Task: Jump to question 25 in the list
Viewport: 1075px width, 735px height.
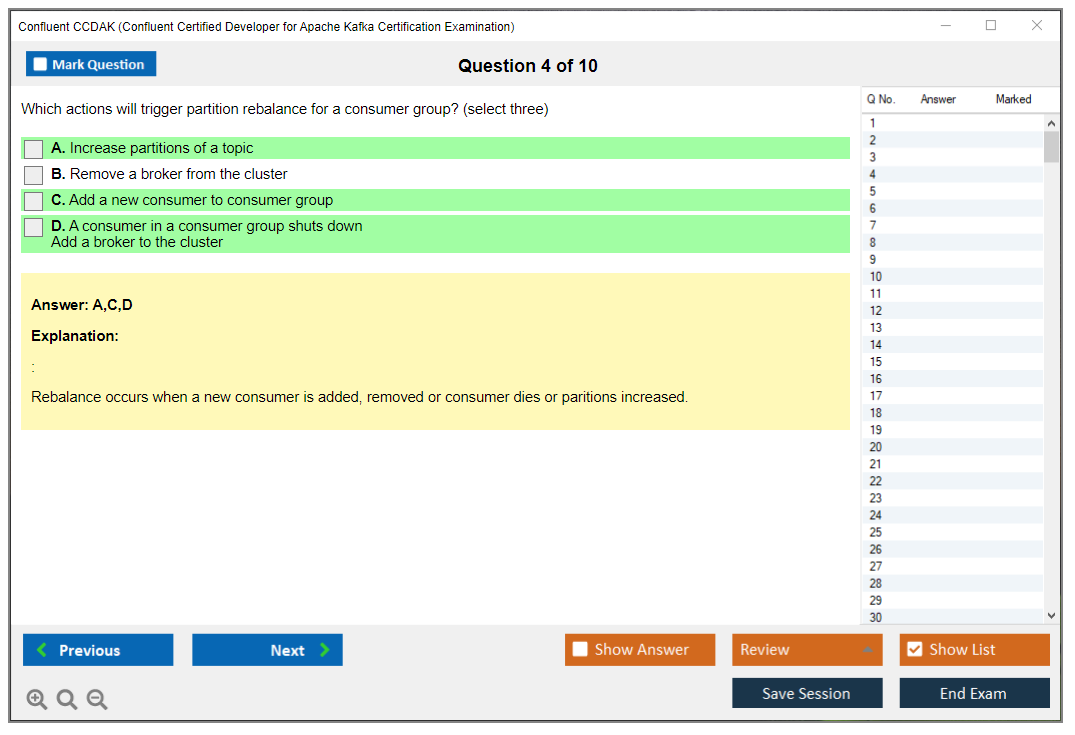Action: click(x=876, y=532)
